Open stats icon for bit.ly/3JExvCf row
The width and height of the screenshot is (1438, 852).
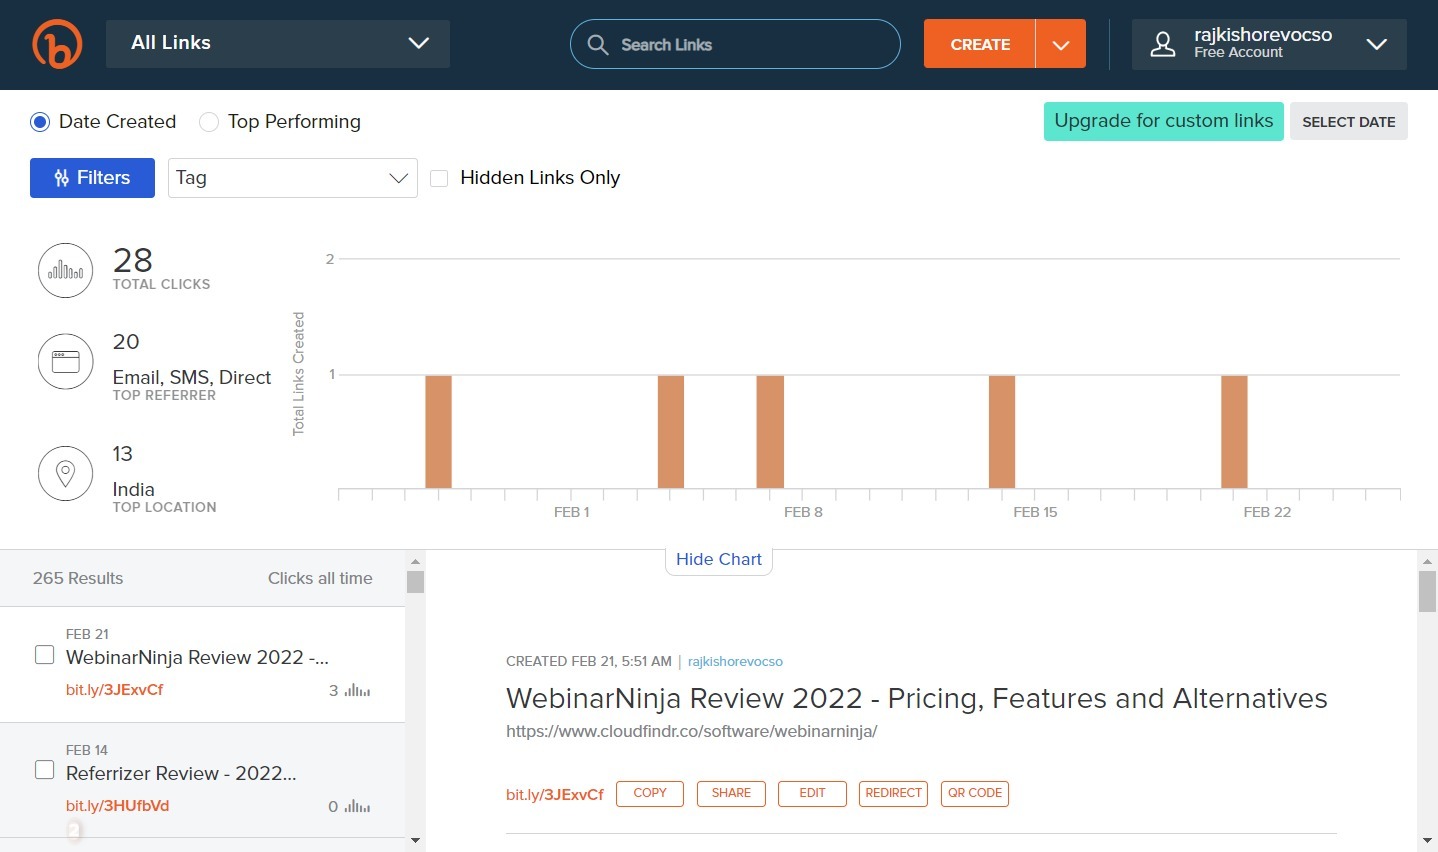pos(358,691)
